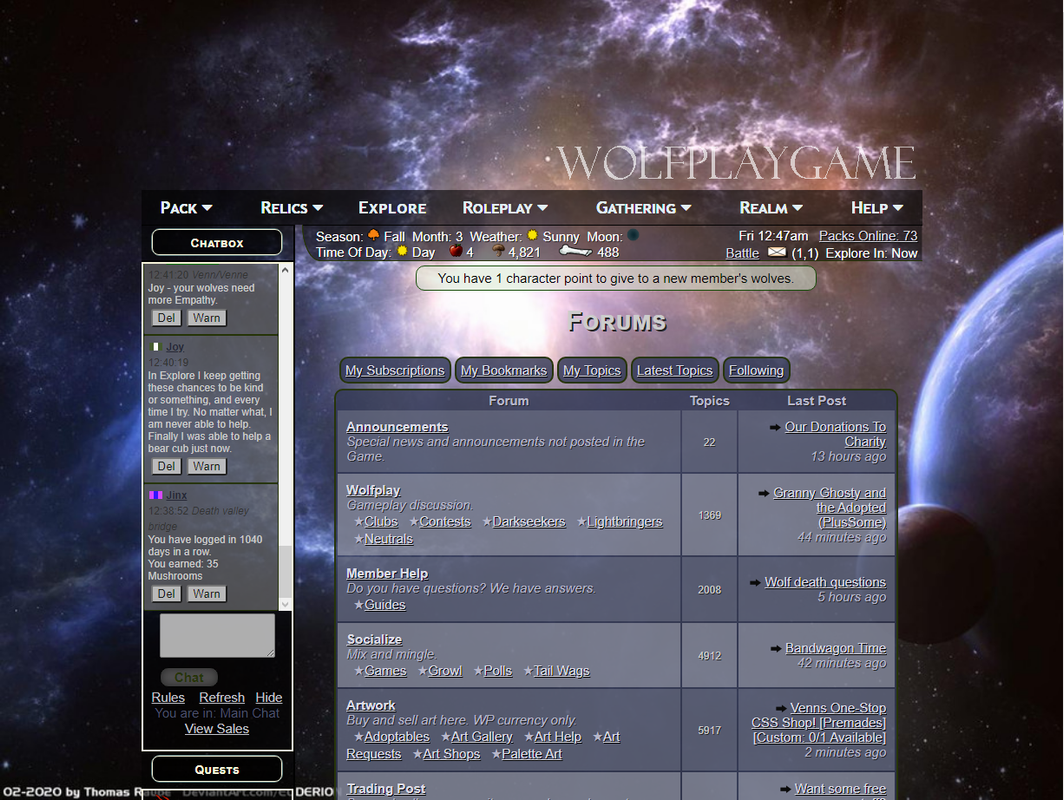The height and width of the screenshot is (800, 1064).
Task: Click the red apple icon
Action: tap(456, 251)
